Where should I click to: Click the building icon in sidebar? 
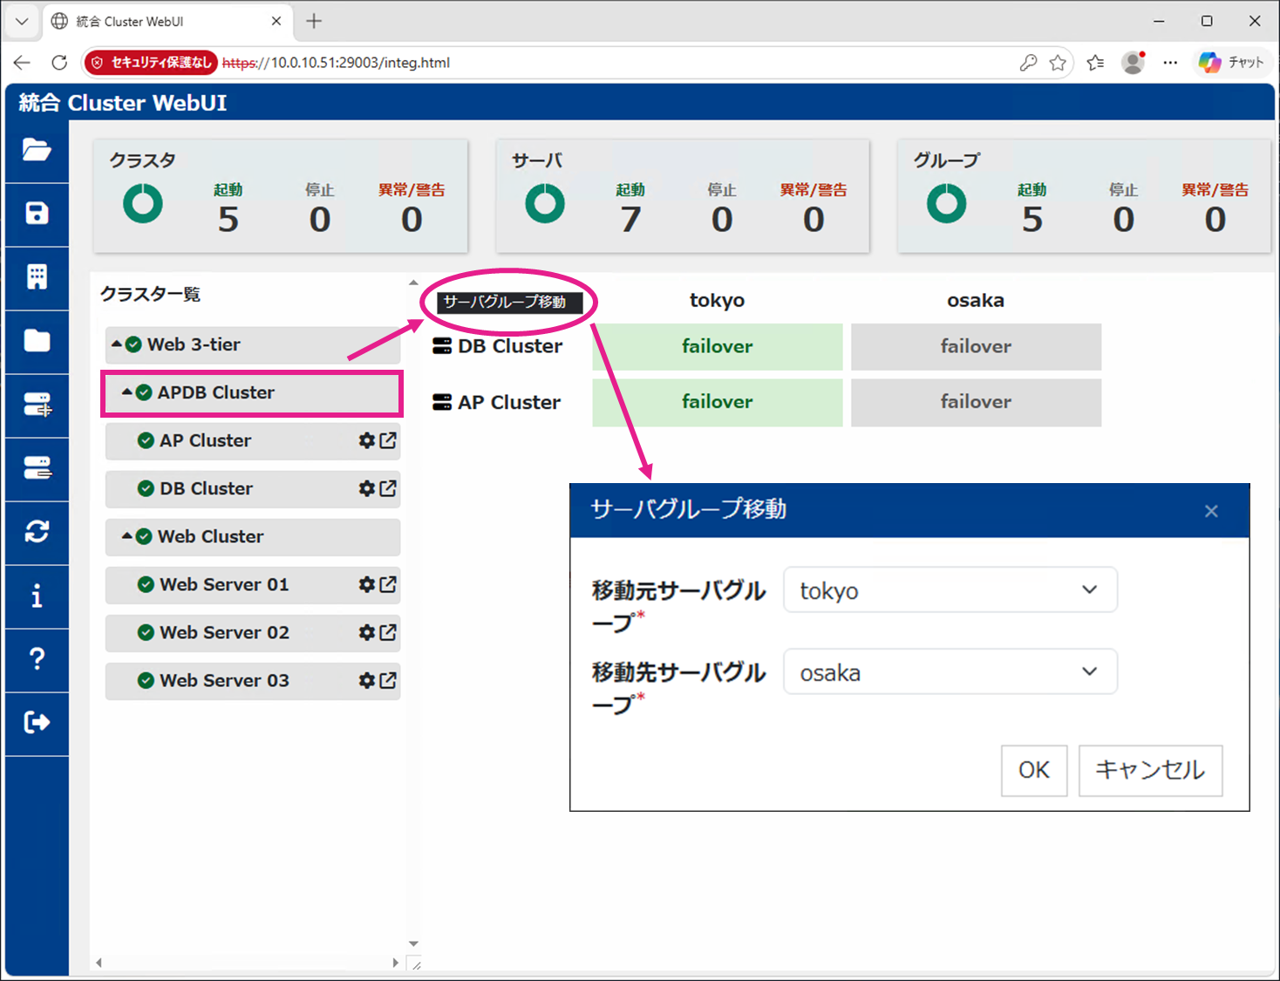click(x=37, y=277)
